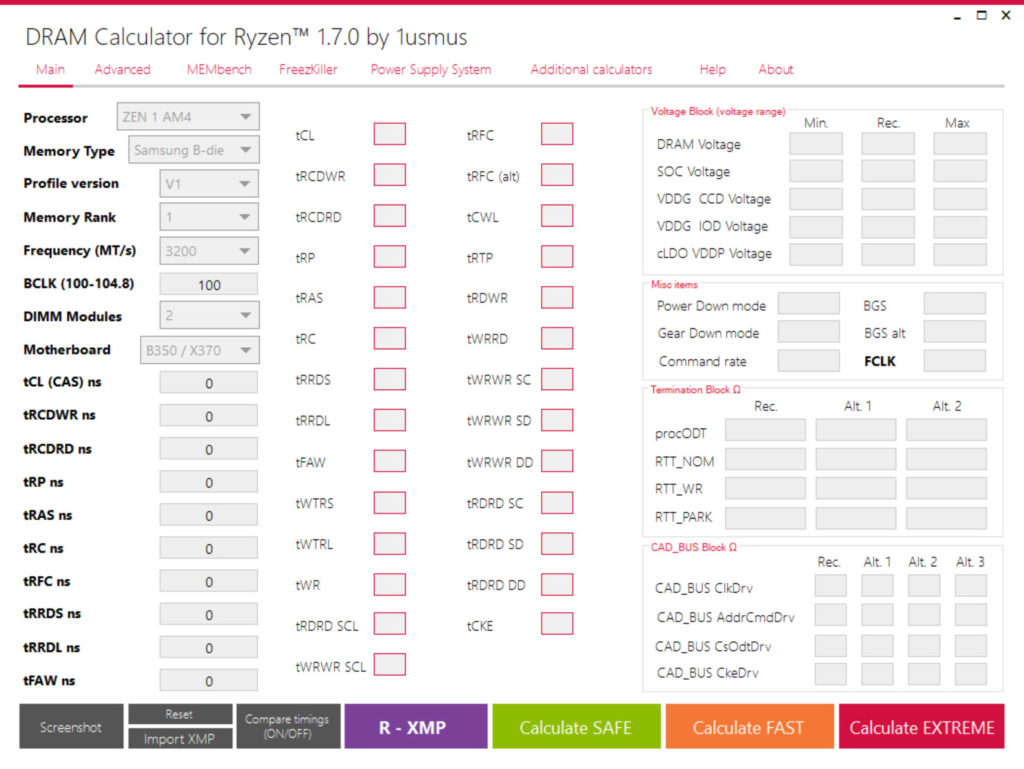Click the tRFC (alt) timing box
The width and height of the screenshot is (1024, 769).
pos(557,175)
